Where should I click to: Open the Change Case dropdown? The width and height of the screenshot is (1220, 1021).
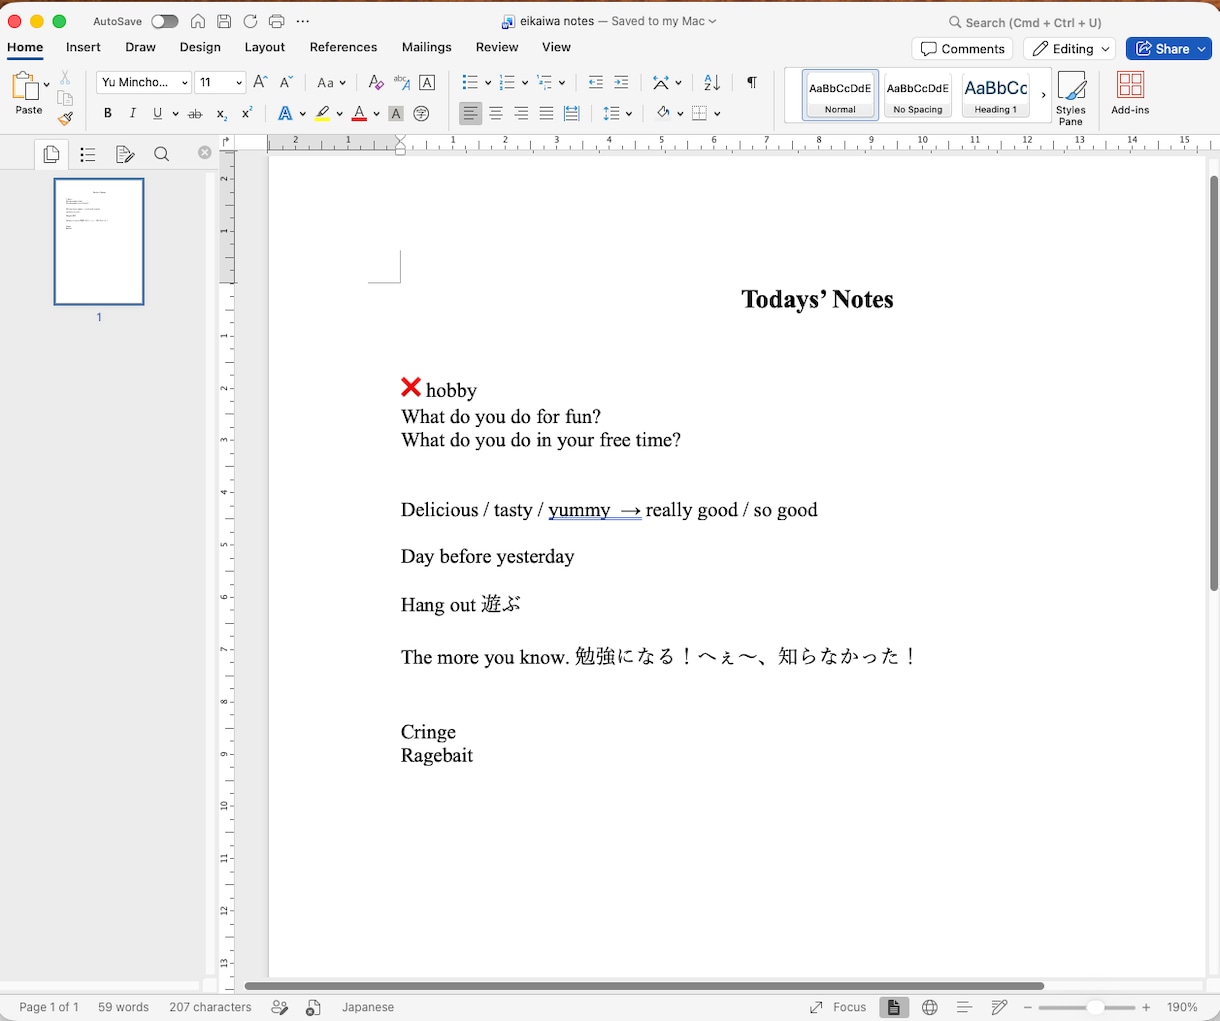331,83
